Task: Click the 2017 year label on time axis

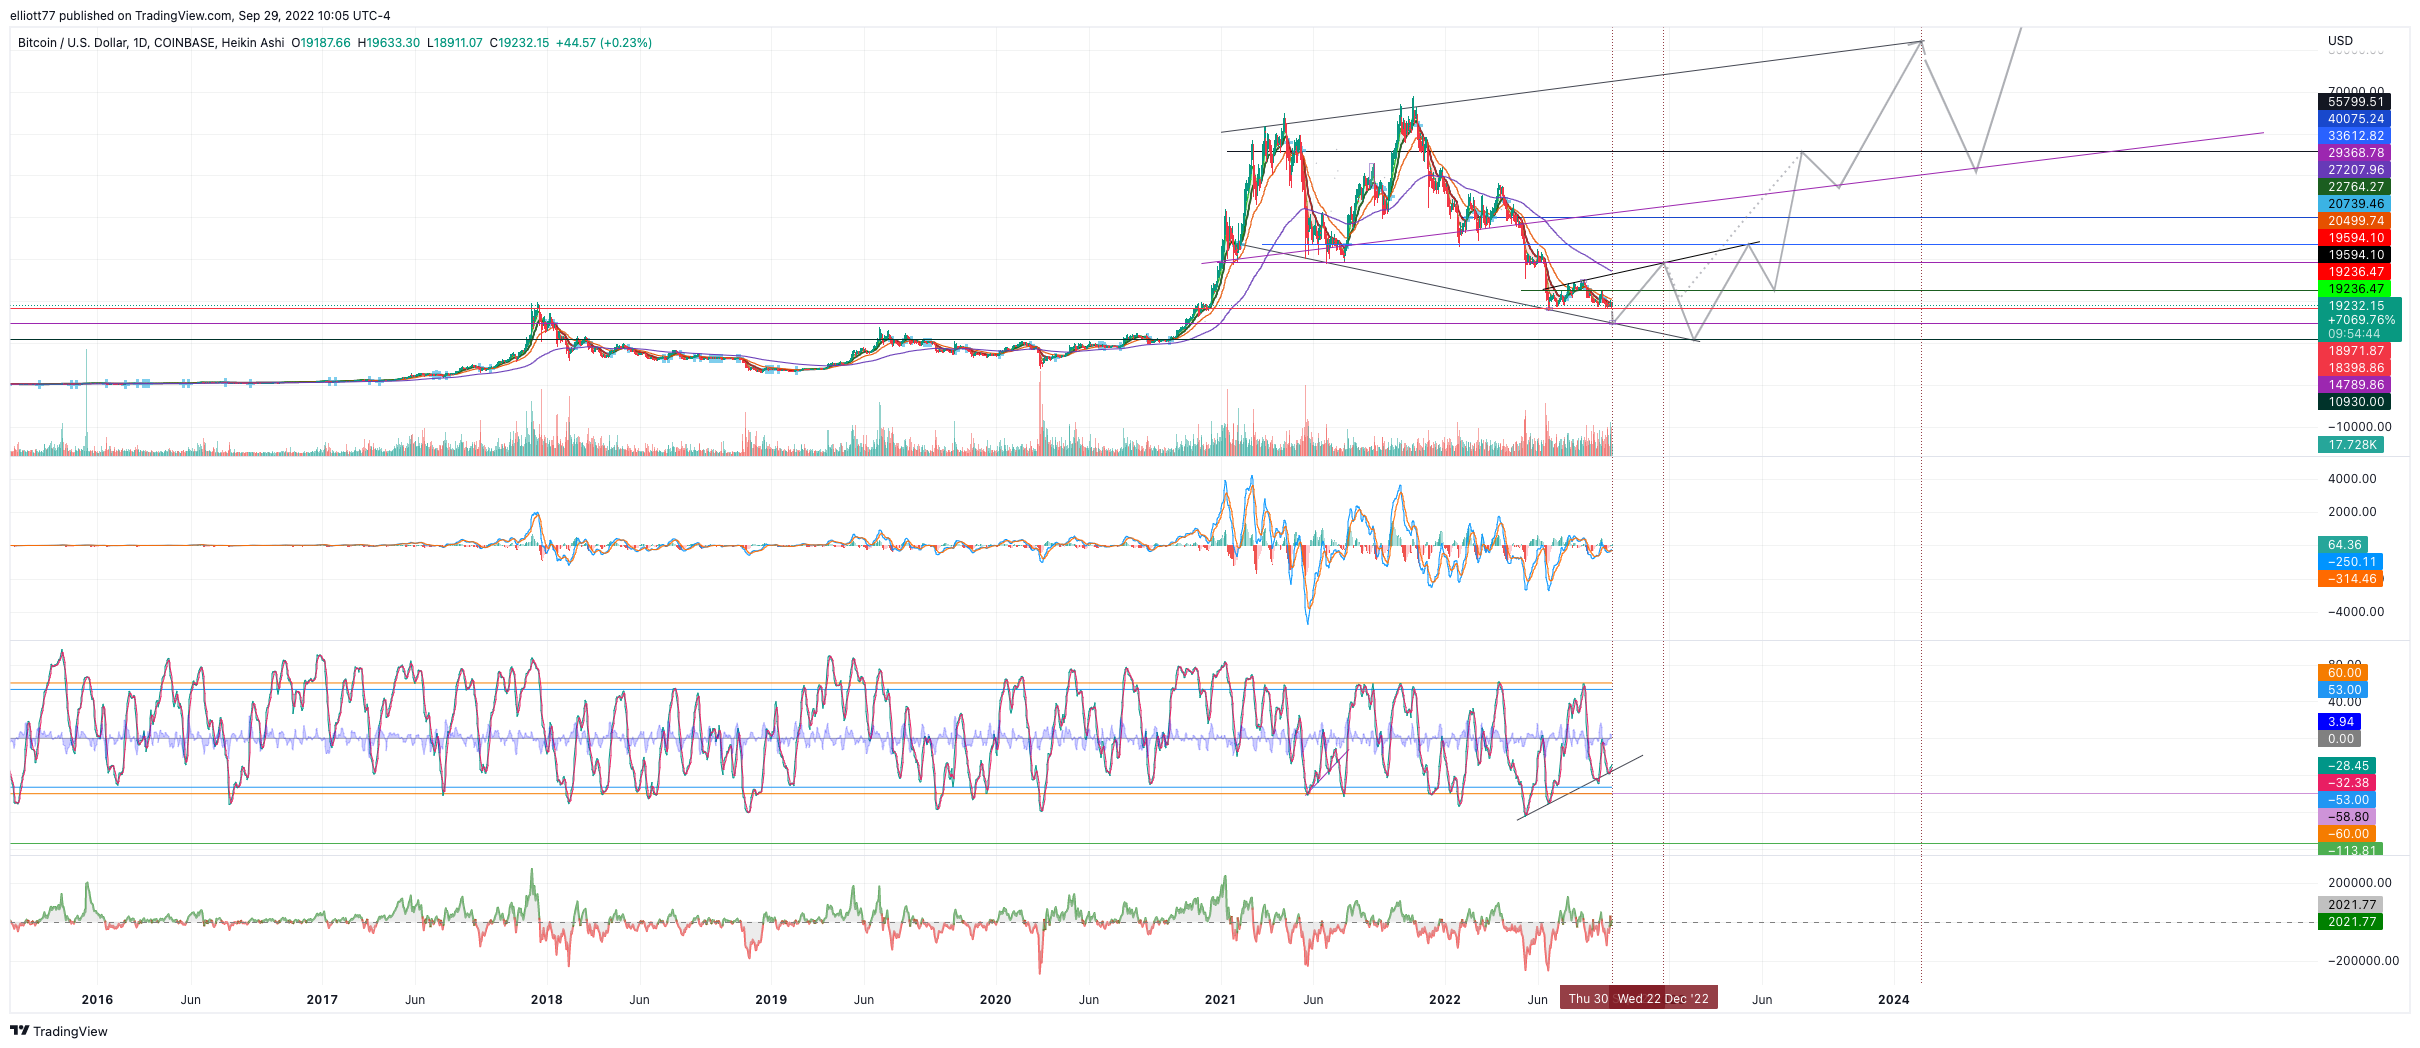Action: 322,1000
